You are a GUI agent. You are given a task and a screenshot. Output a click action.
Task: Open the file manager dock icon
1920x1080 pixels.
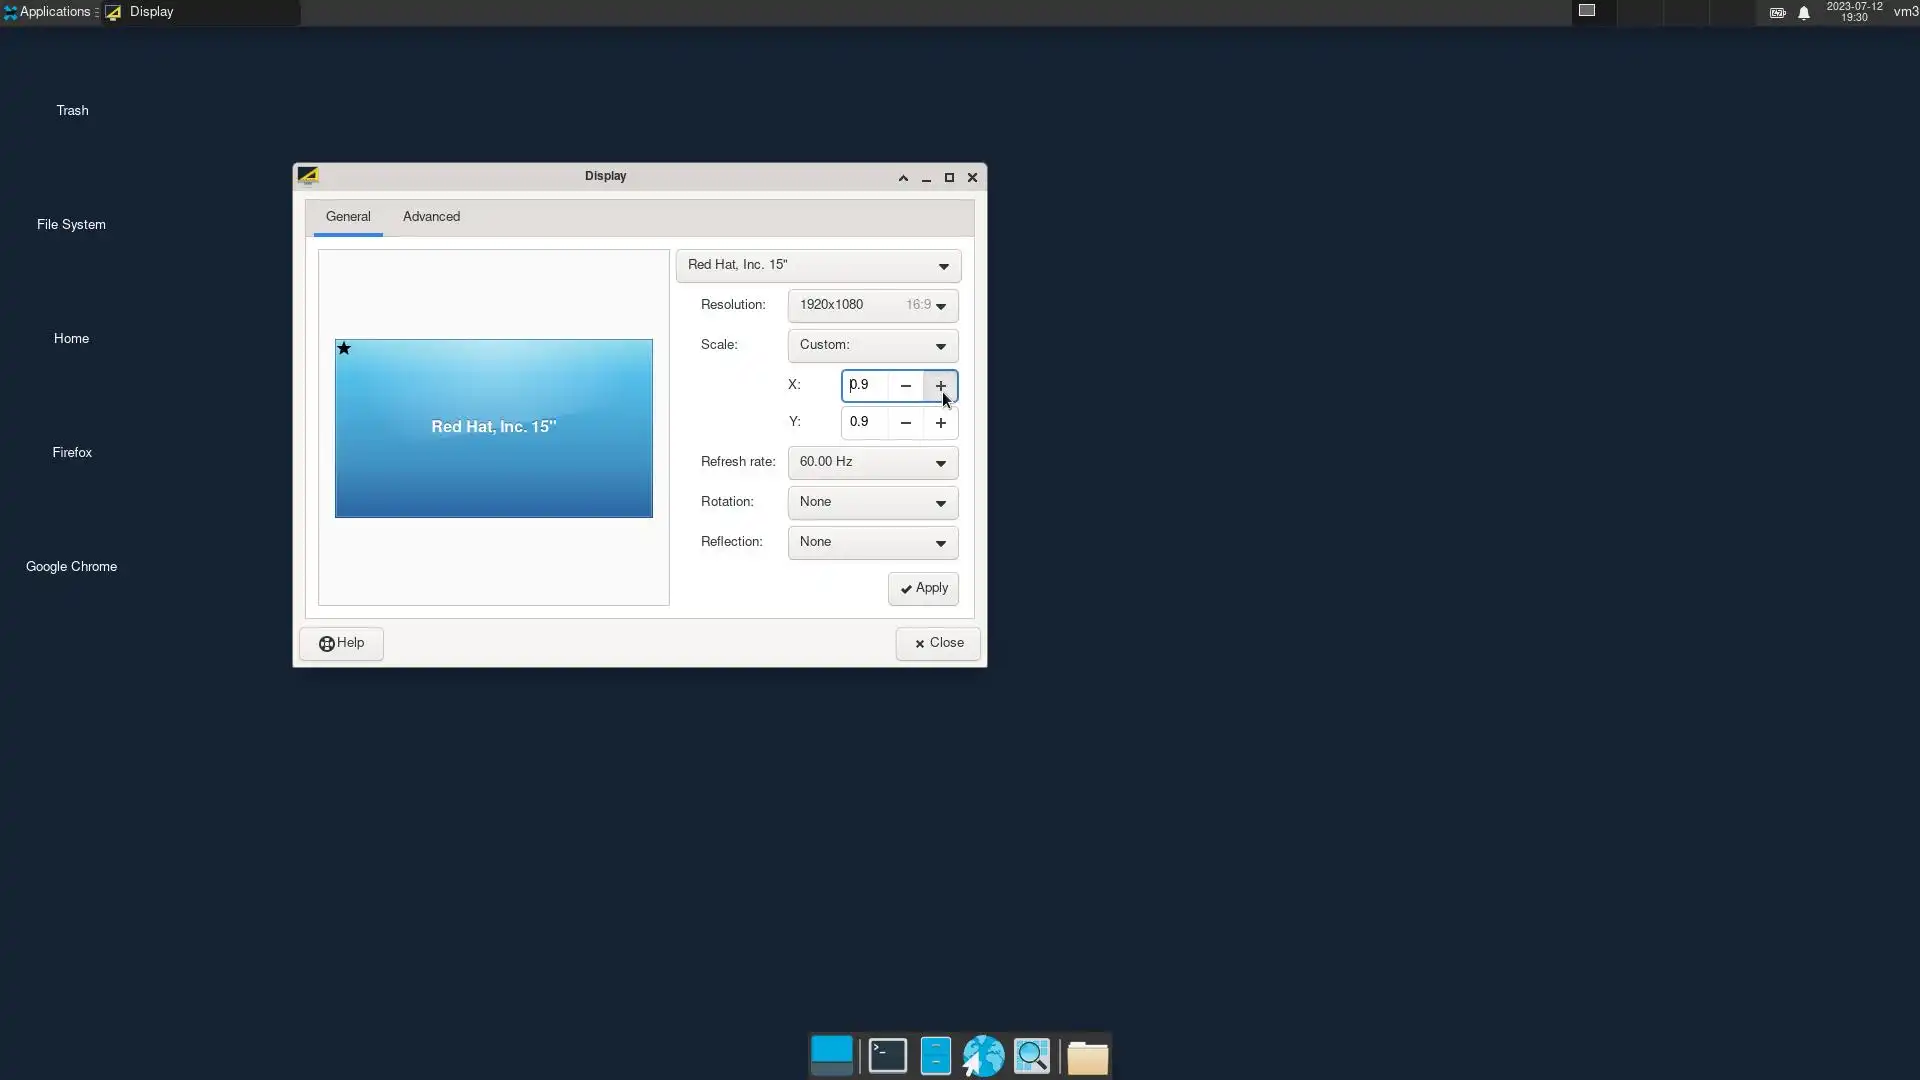pyautogui.click(x=935, y=1056)
